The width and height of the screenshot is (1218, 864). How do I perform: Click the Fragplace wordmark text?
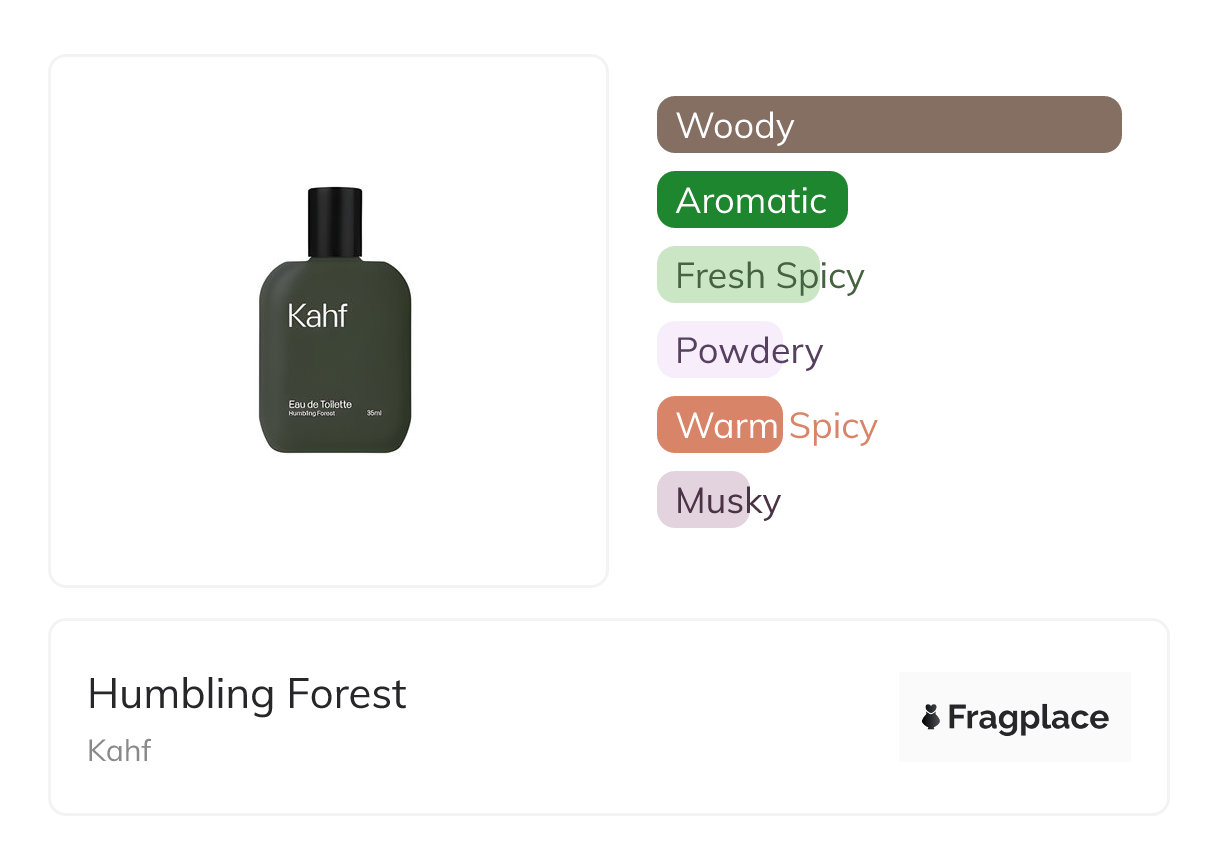pyautogui.click(x=1028, y=717)
